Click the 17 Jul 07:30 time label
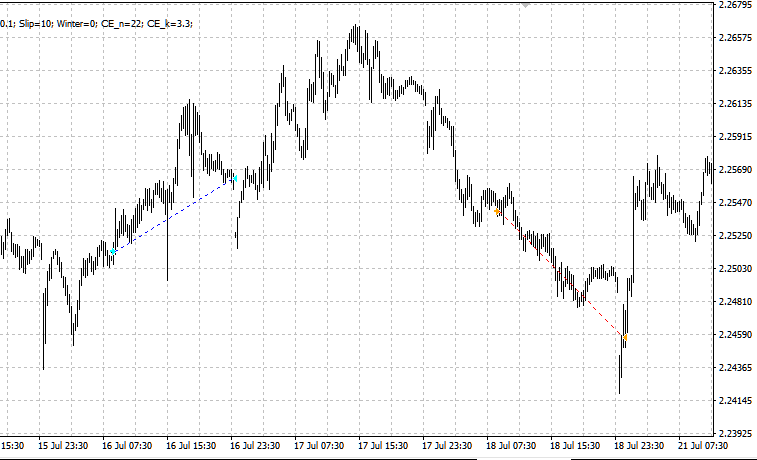 click(319, 446)
